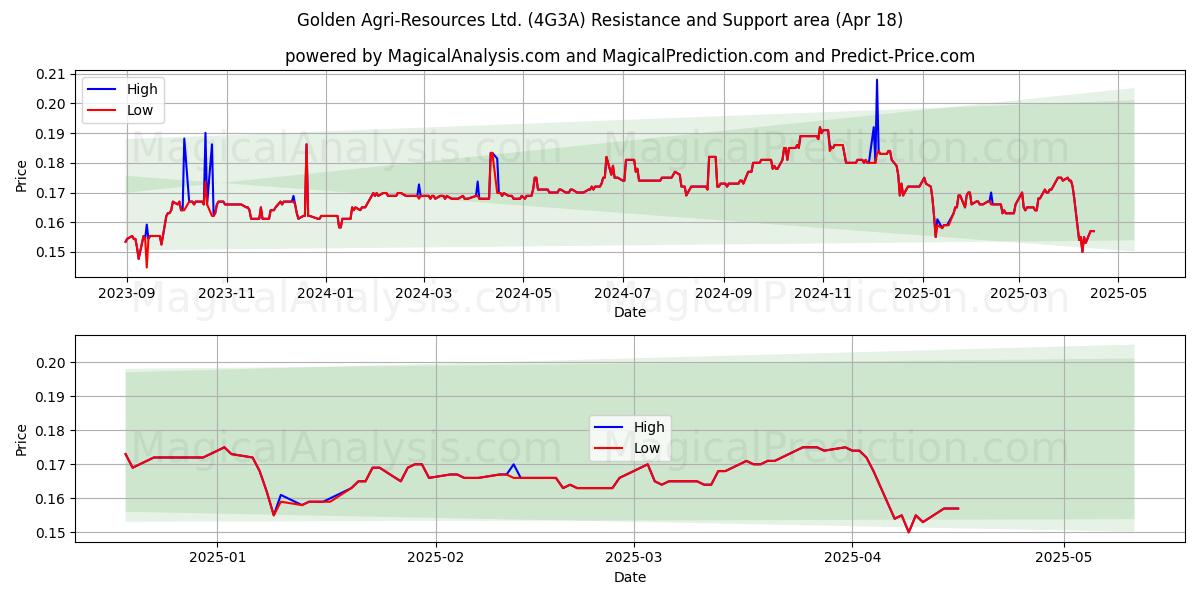Click the top chart x-axis label '2025-01'

click(x=922, y=295)
